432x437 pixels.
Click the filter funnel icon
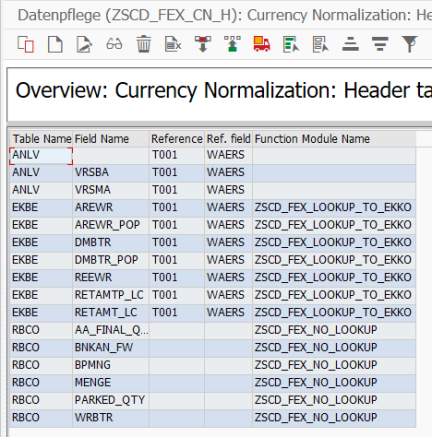tap(409, 44)
